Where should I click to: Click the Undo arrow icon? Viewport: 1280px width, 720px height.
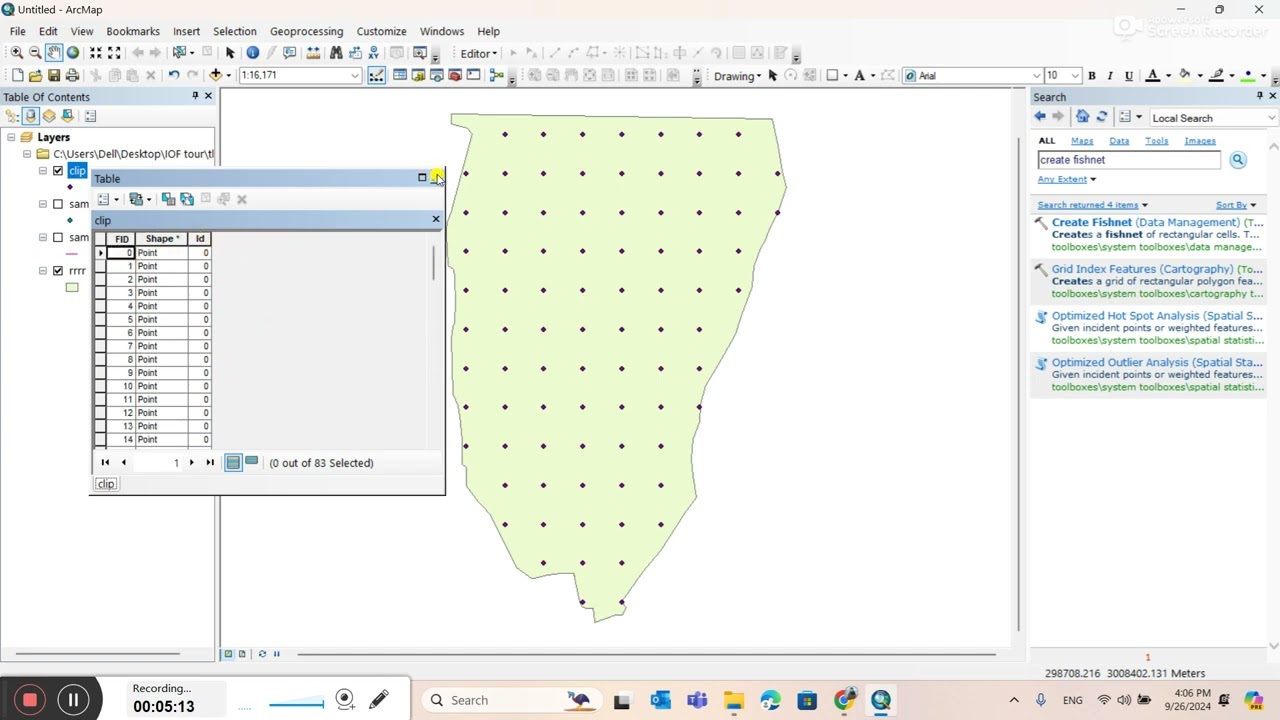[173, 75]
